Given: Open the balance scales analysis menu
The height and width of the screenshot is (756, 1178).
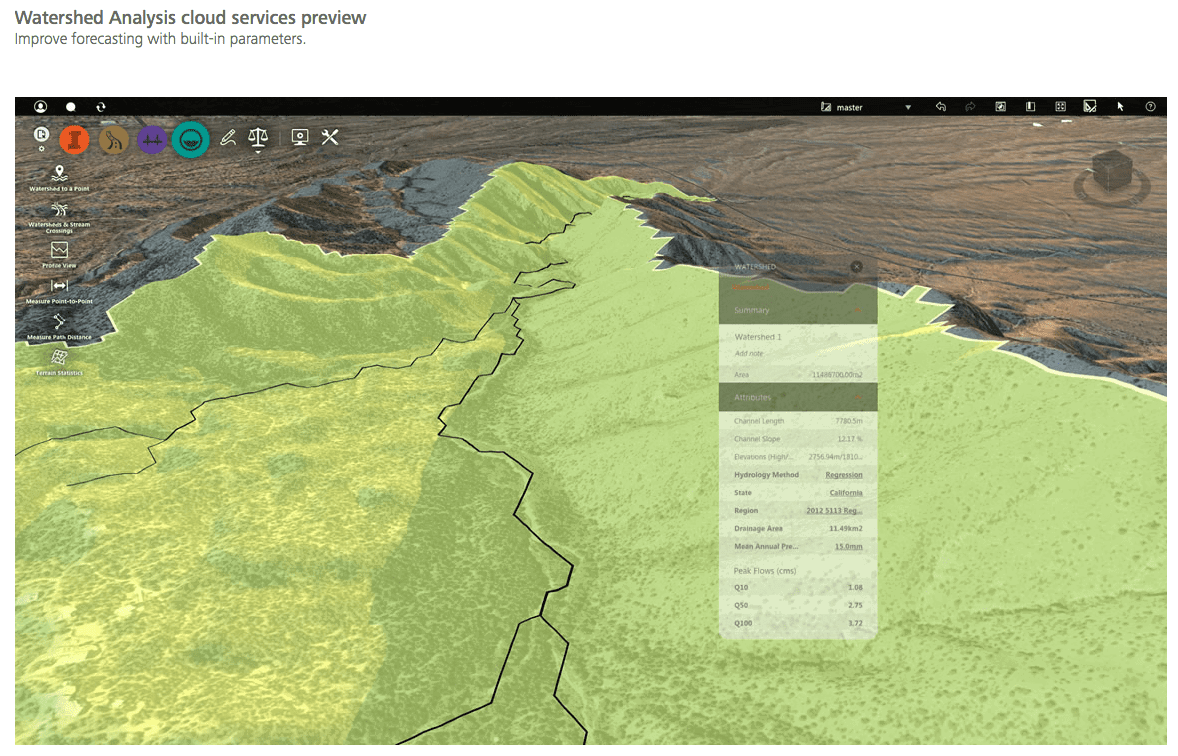Looking at the screenshot, I should [x=258, y=138].
